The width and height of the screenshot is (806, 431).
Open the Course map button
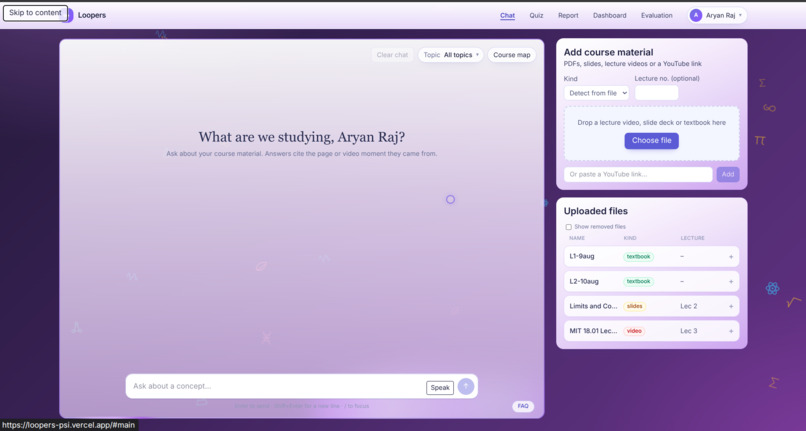pos(511,55)
